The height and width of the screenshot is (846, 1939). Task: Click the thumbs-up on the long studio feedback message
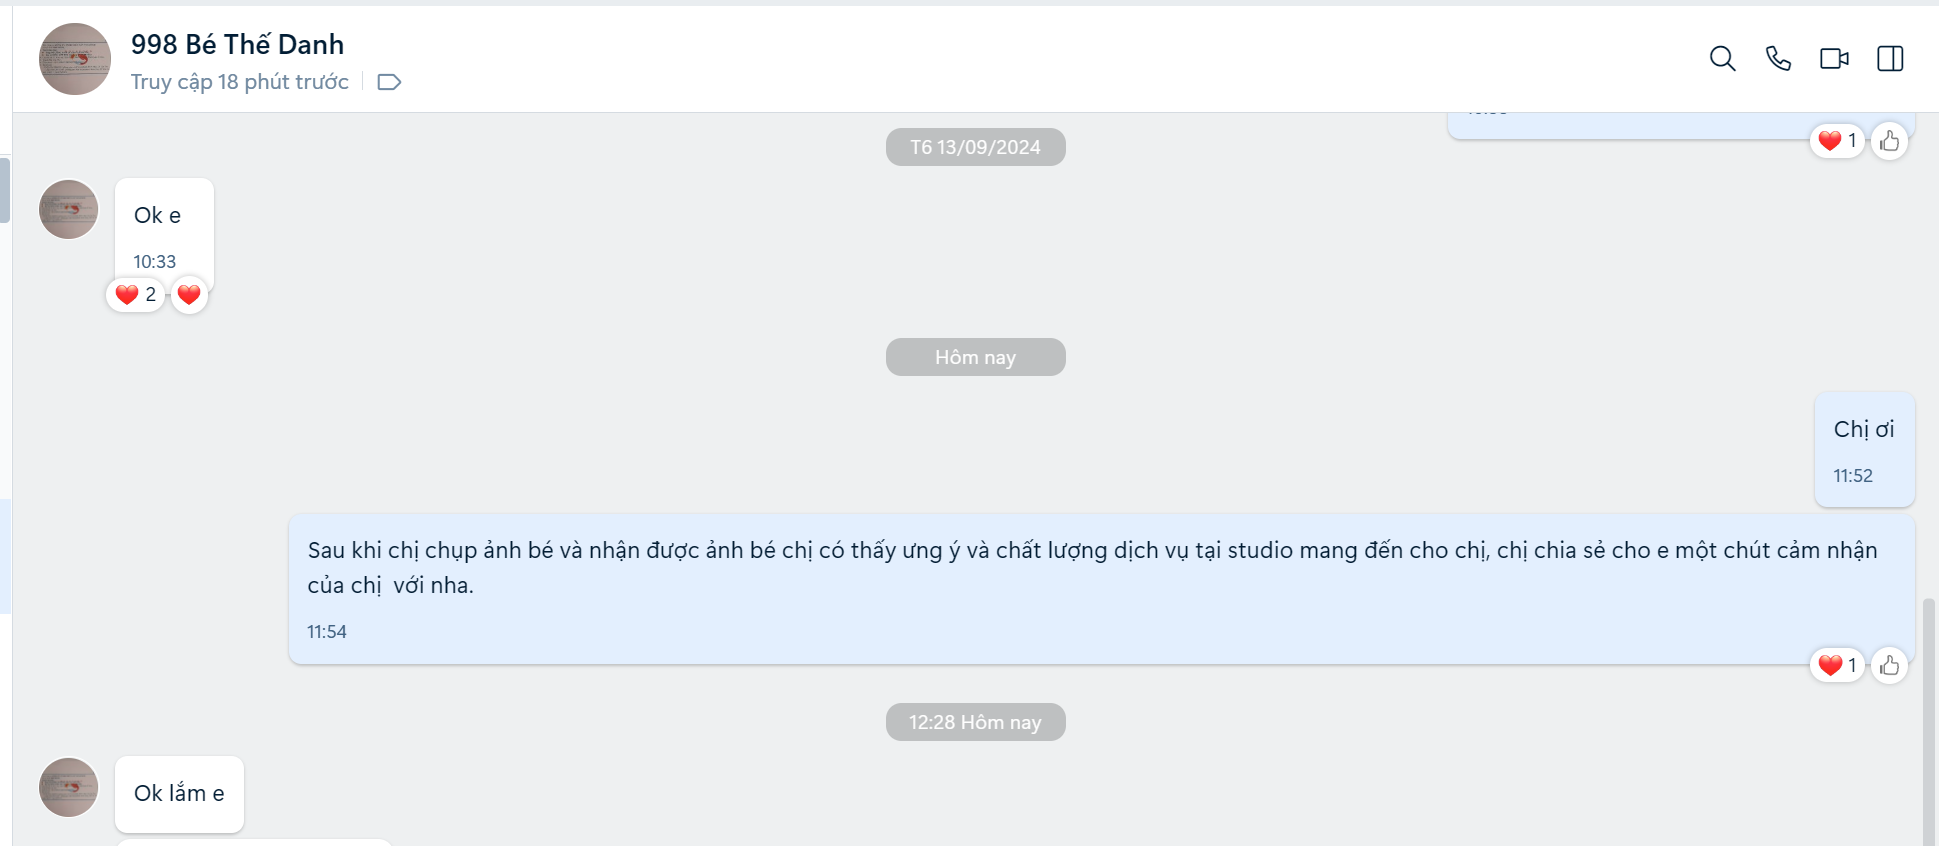[x=1889, y=665]
